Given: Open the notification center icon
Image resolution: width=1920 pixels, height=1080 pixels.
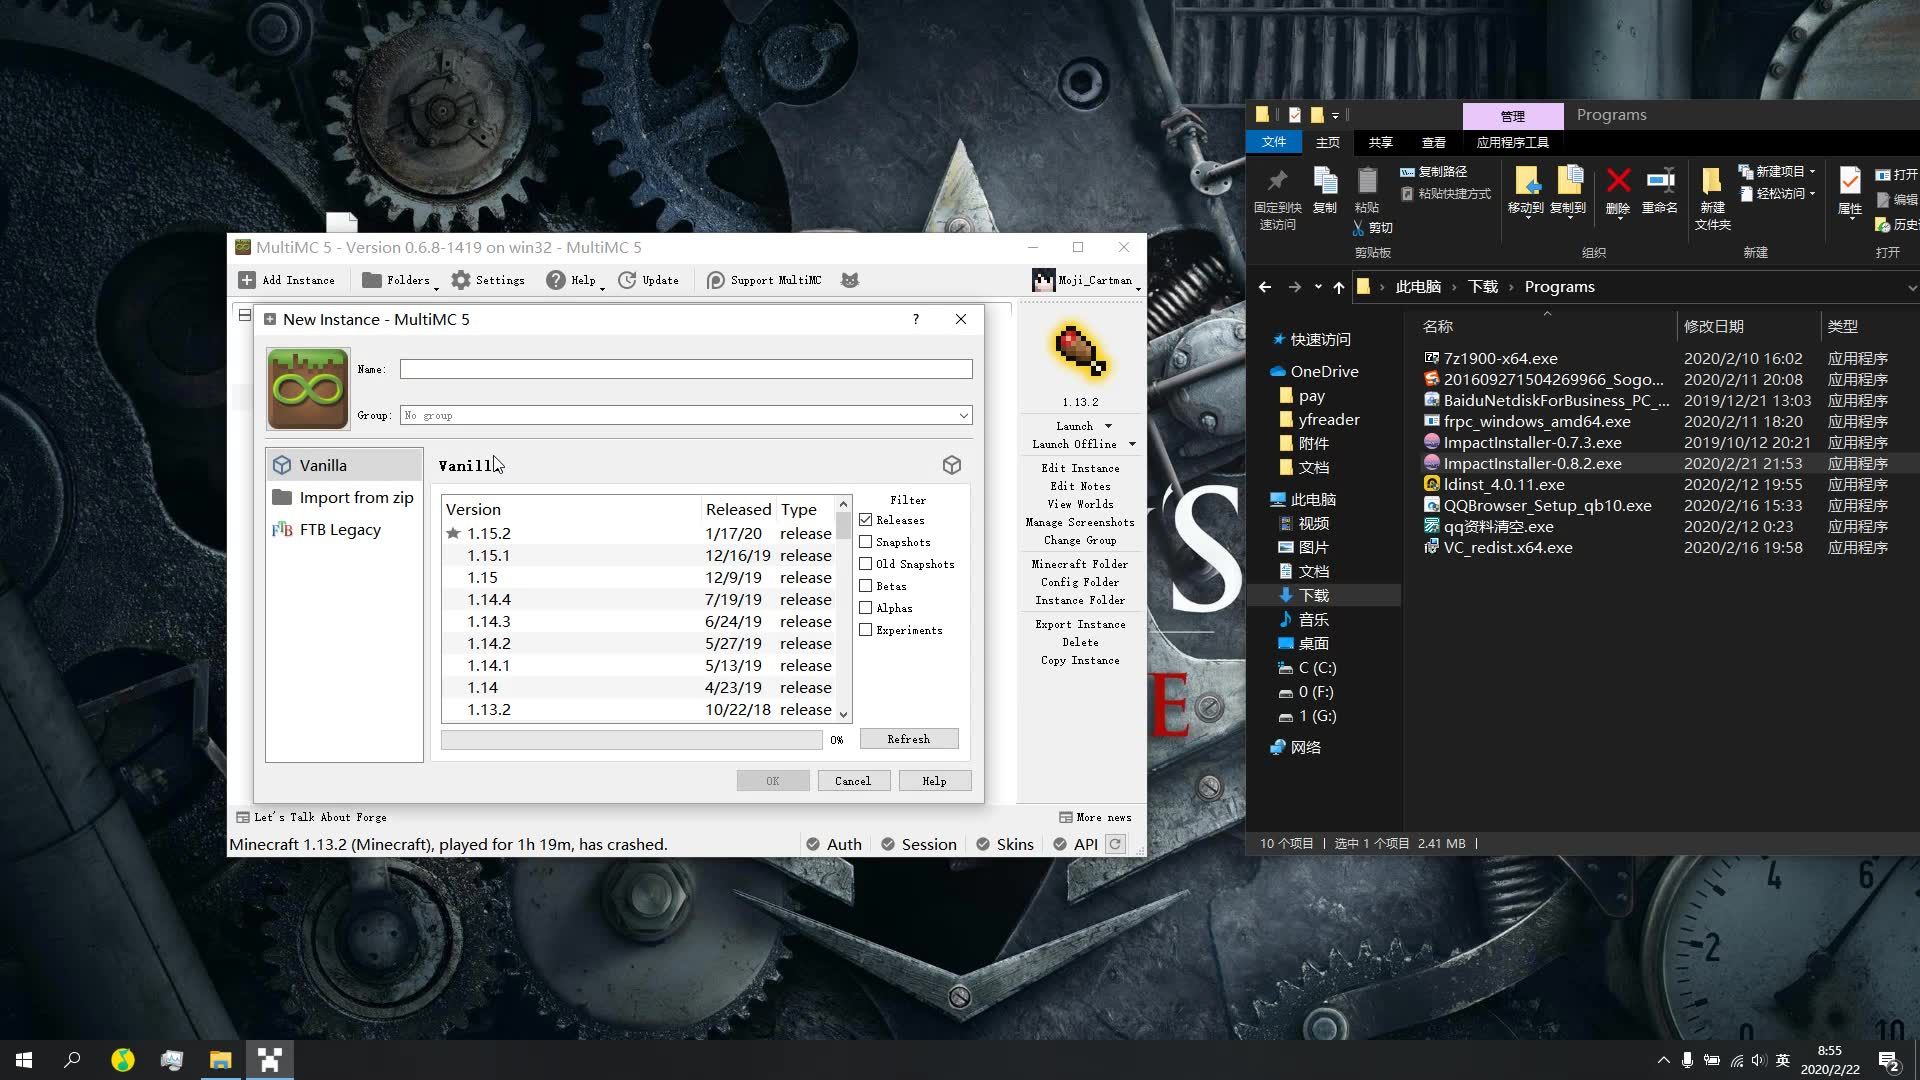Looking at the screenshot, I should point(1888,1060).
